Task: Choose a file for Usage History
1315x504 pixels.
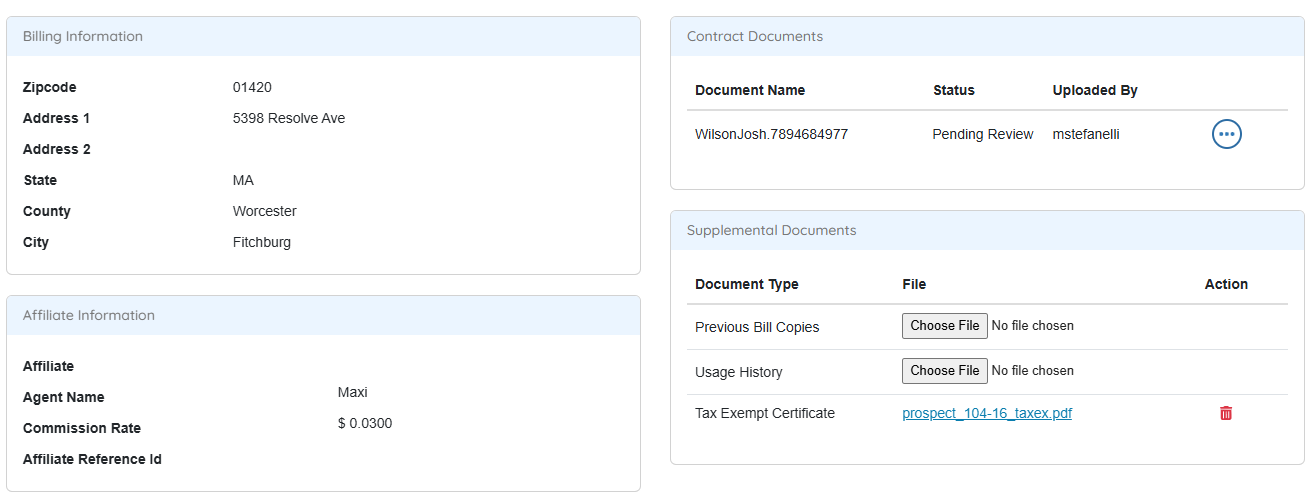Action: 944,371
